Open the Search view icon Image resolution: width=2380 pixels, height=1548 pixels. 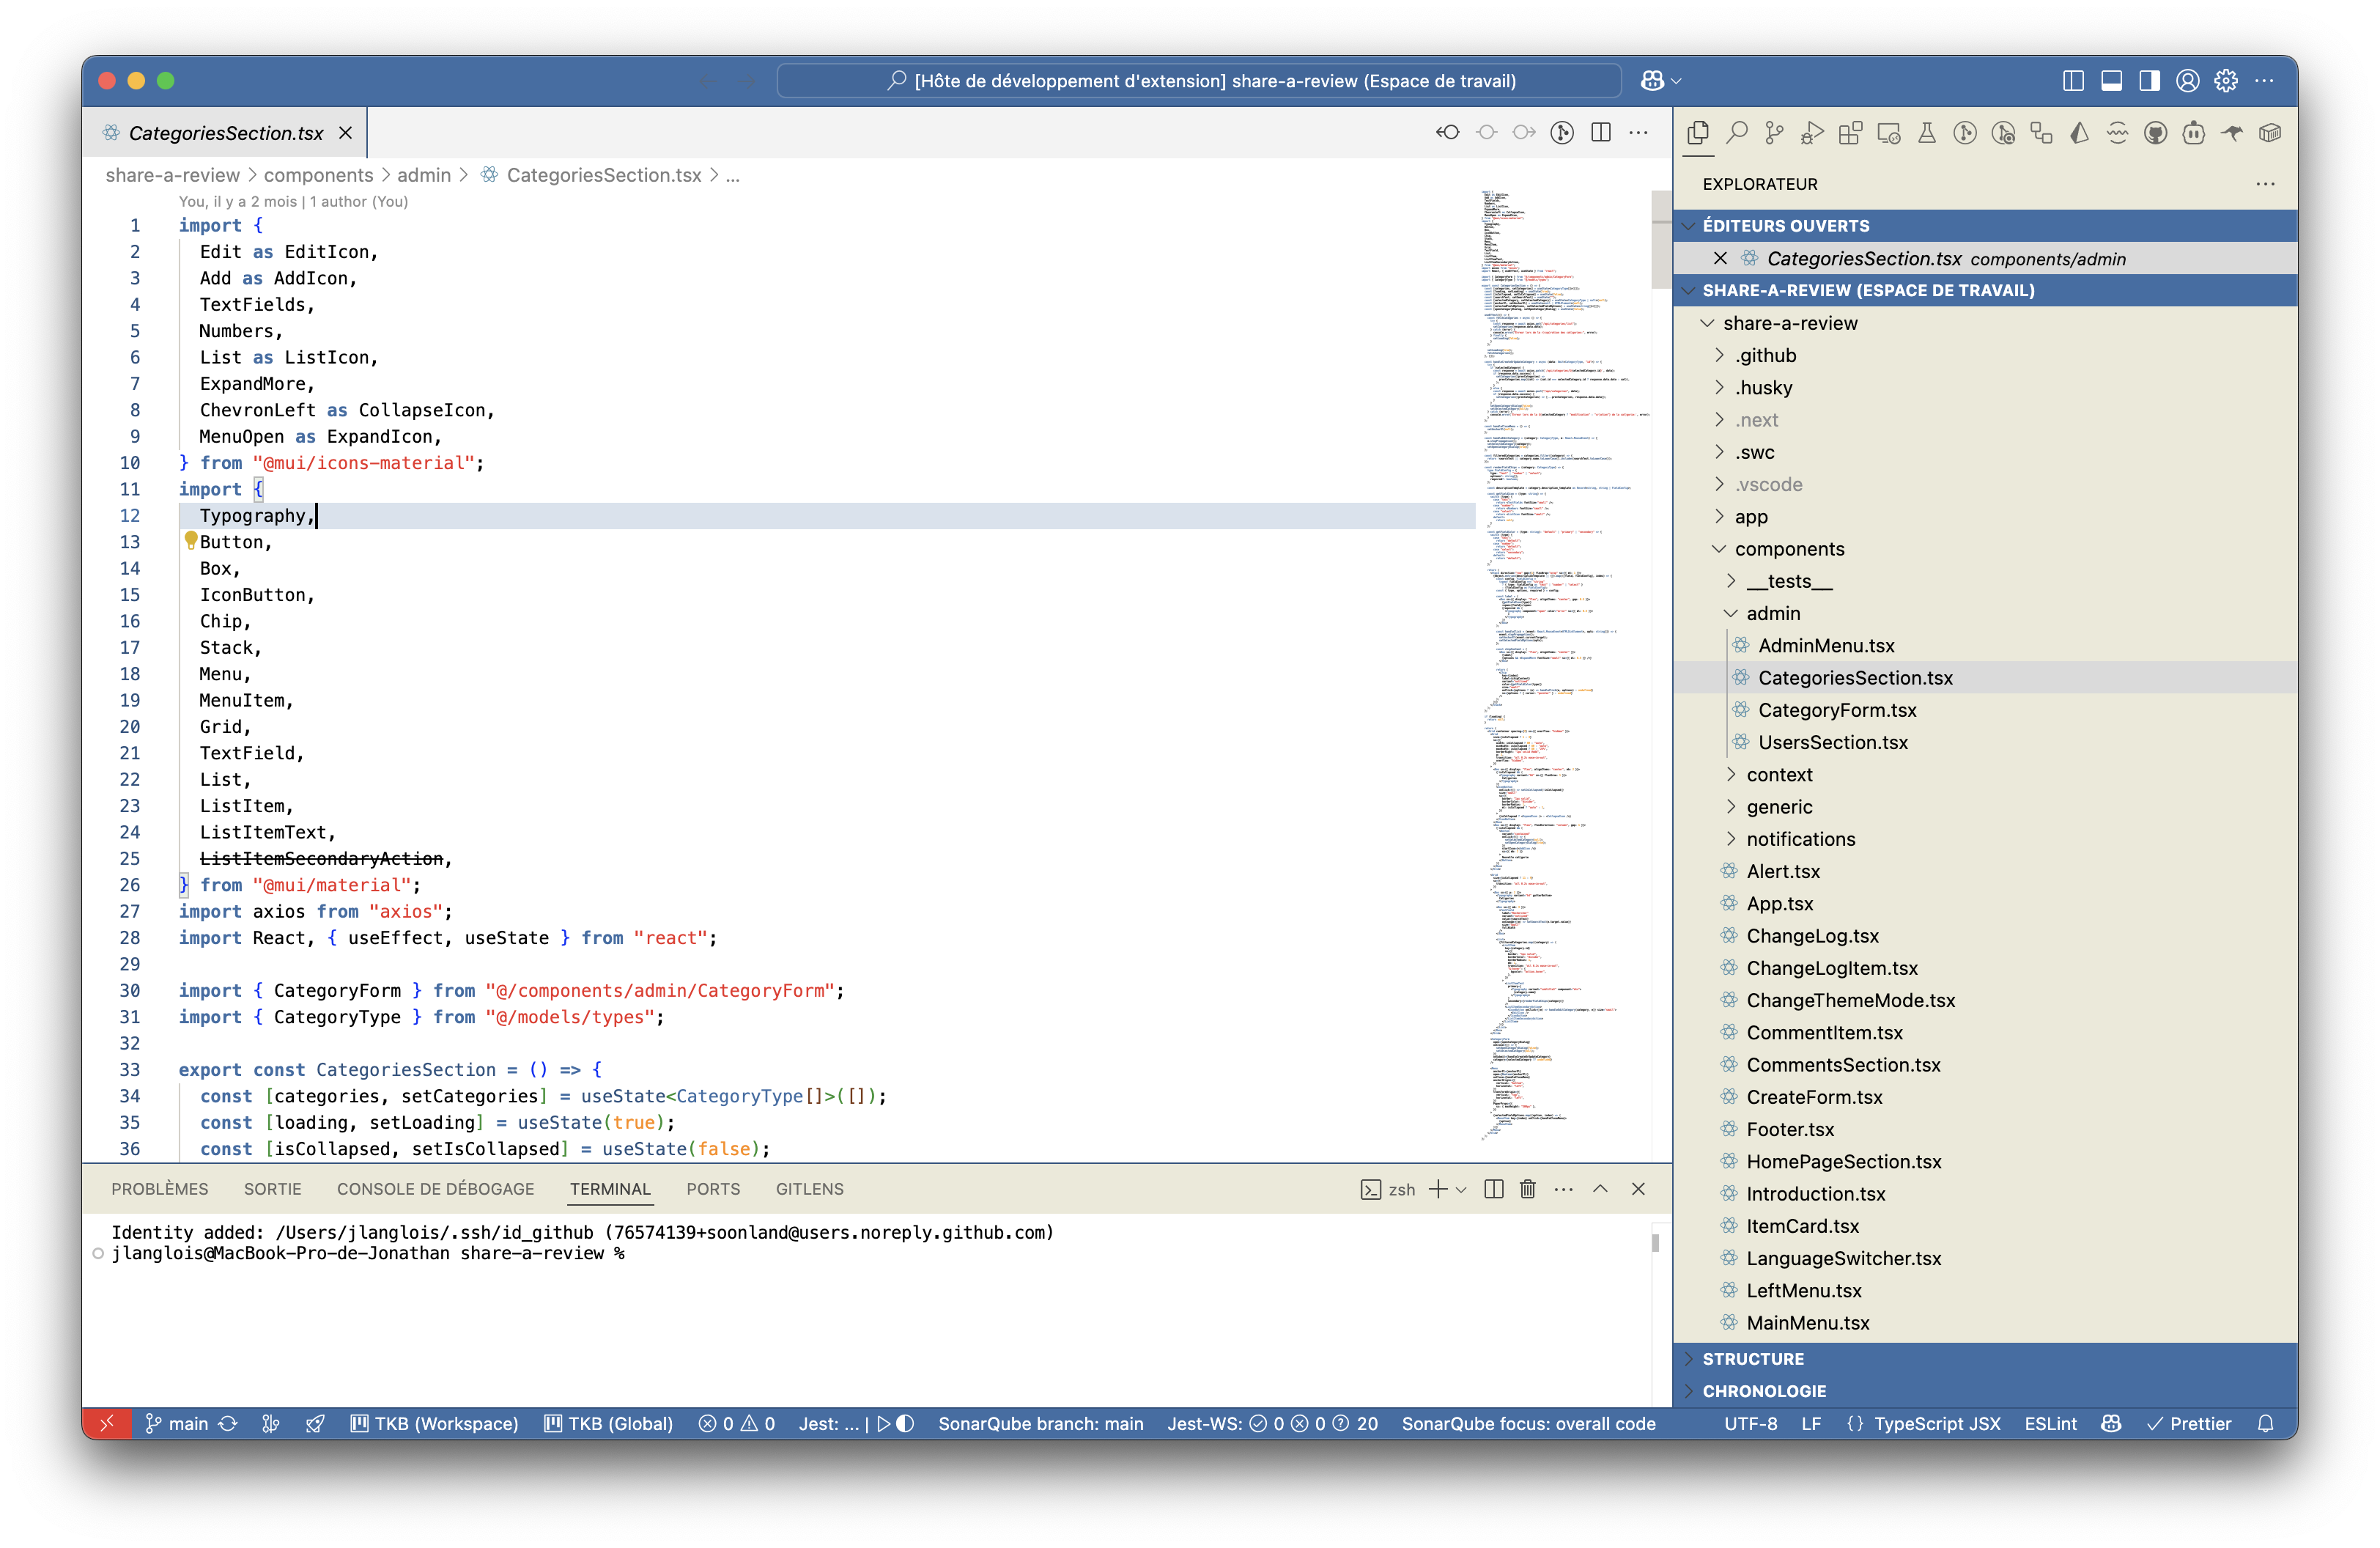1736,133
